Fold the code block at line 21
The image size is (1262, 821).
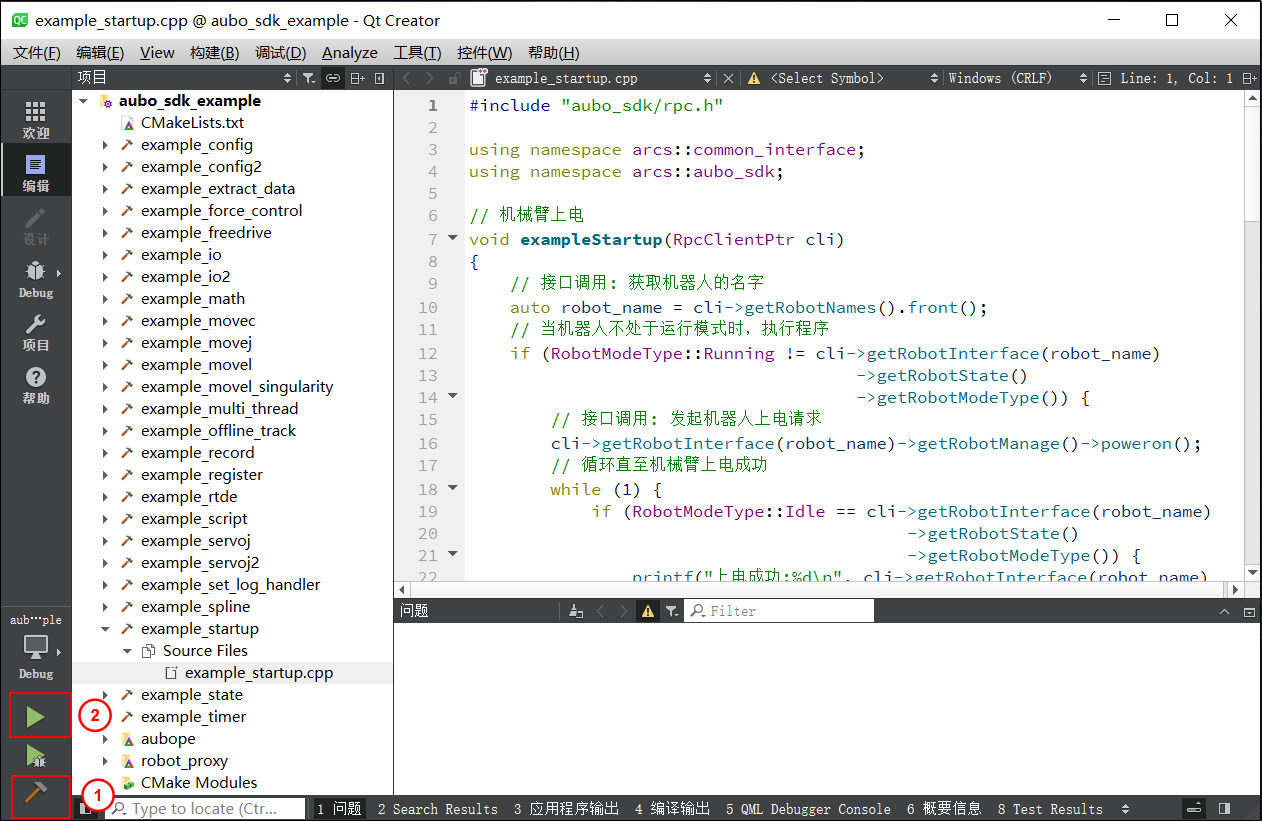click(x=452, y=554)
